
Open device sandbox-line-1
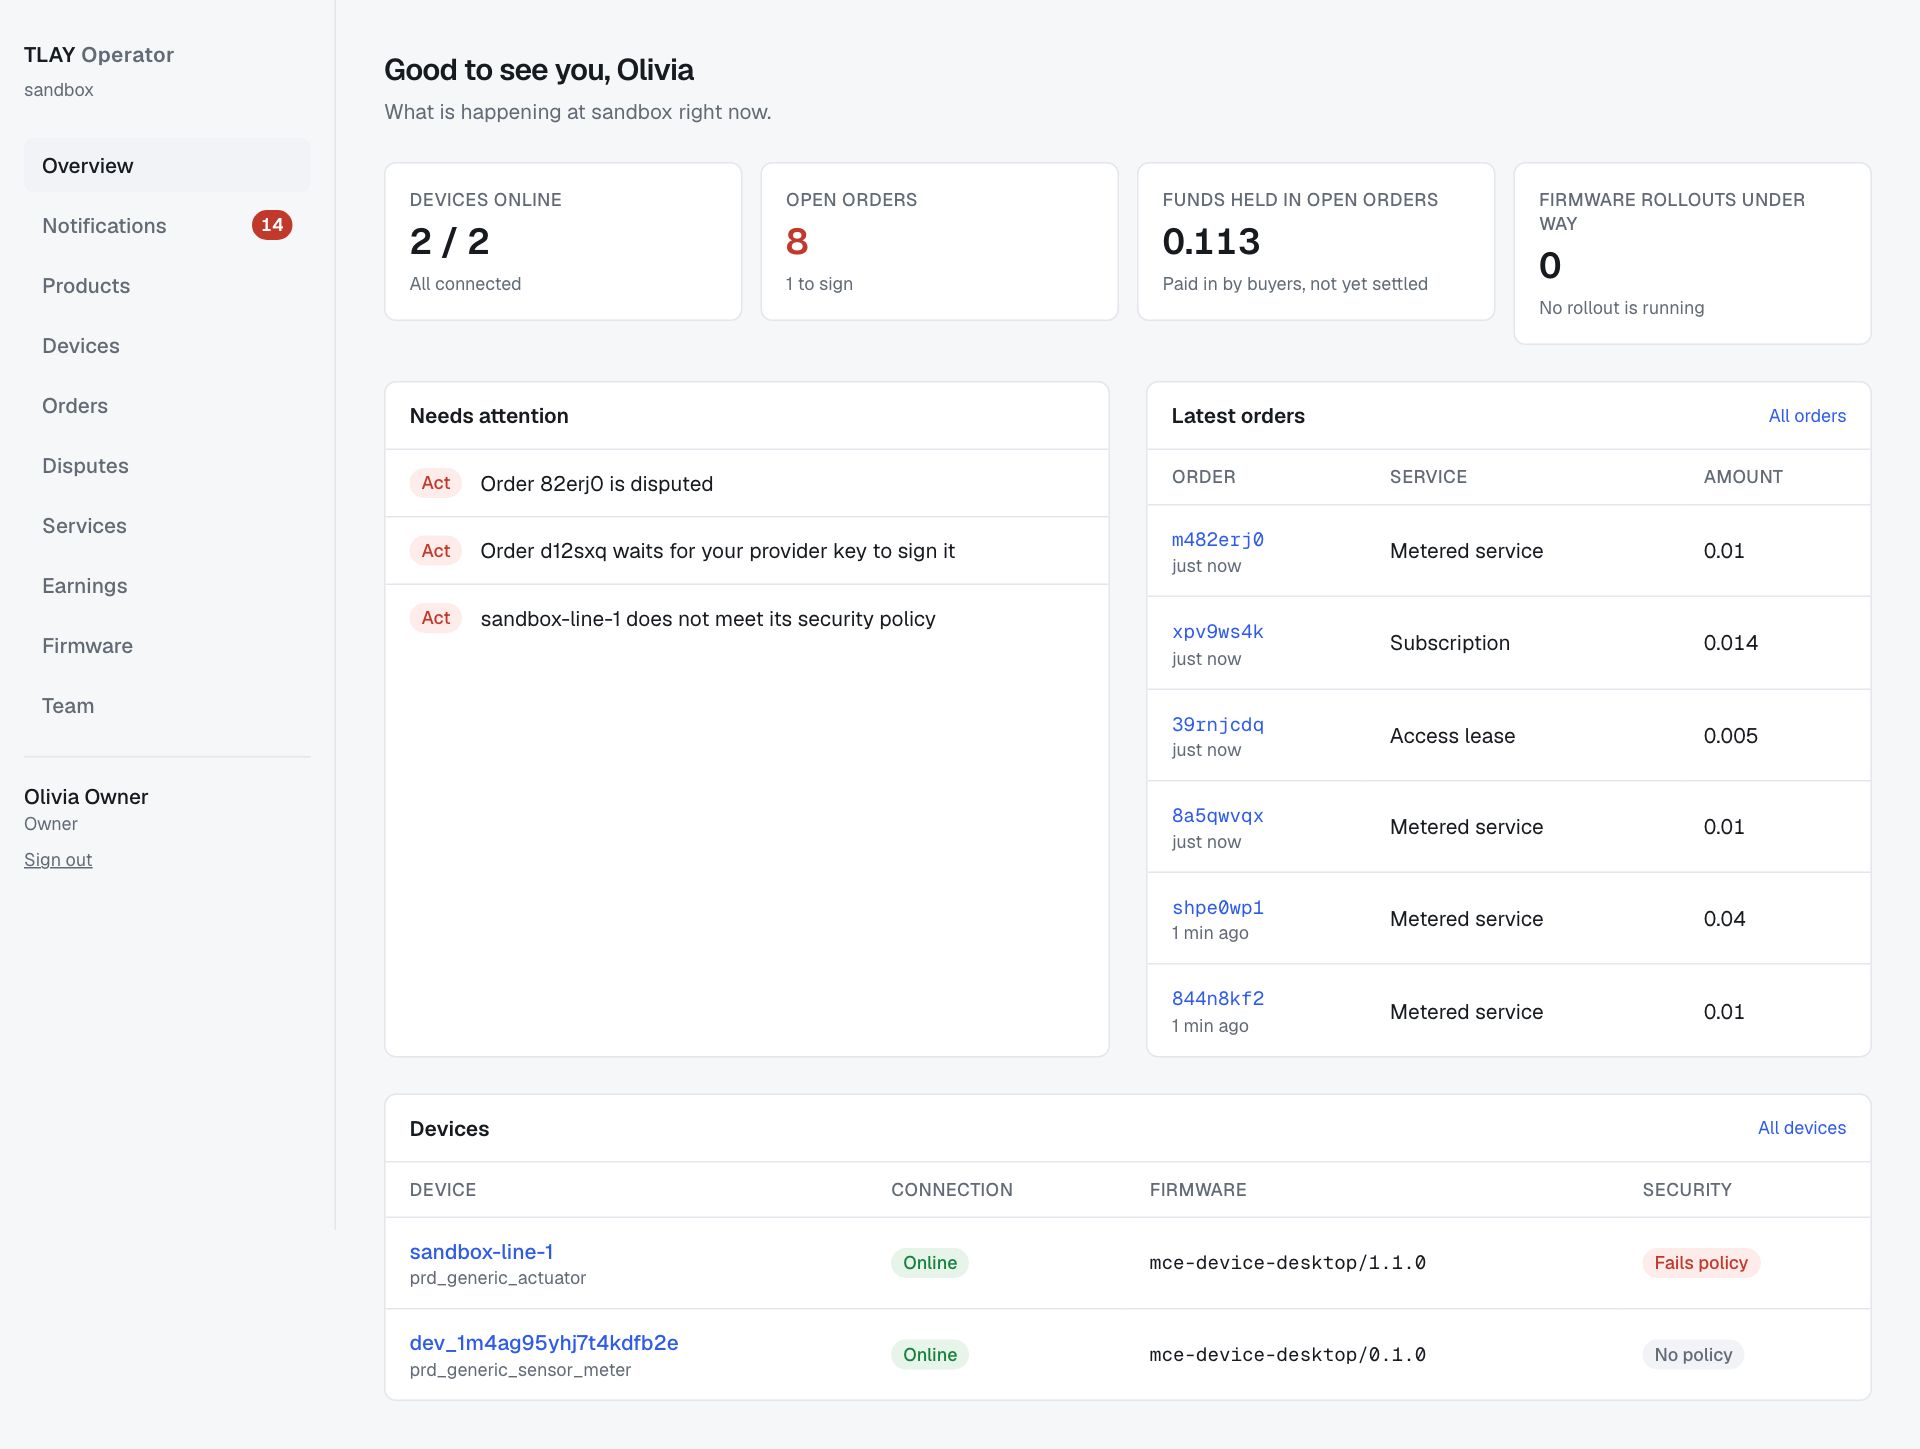coord(481,1252)
